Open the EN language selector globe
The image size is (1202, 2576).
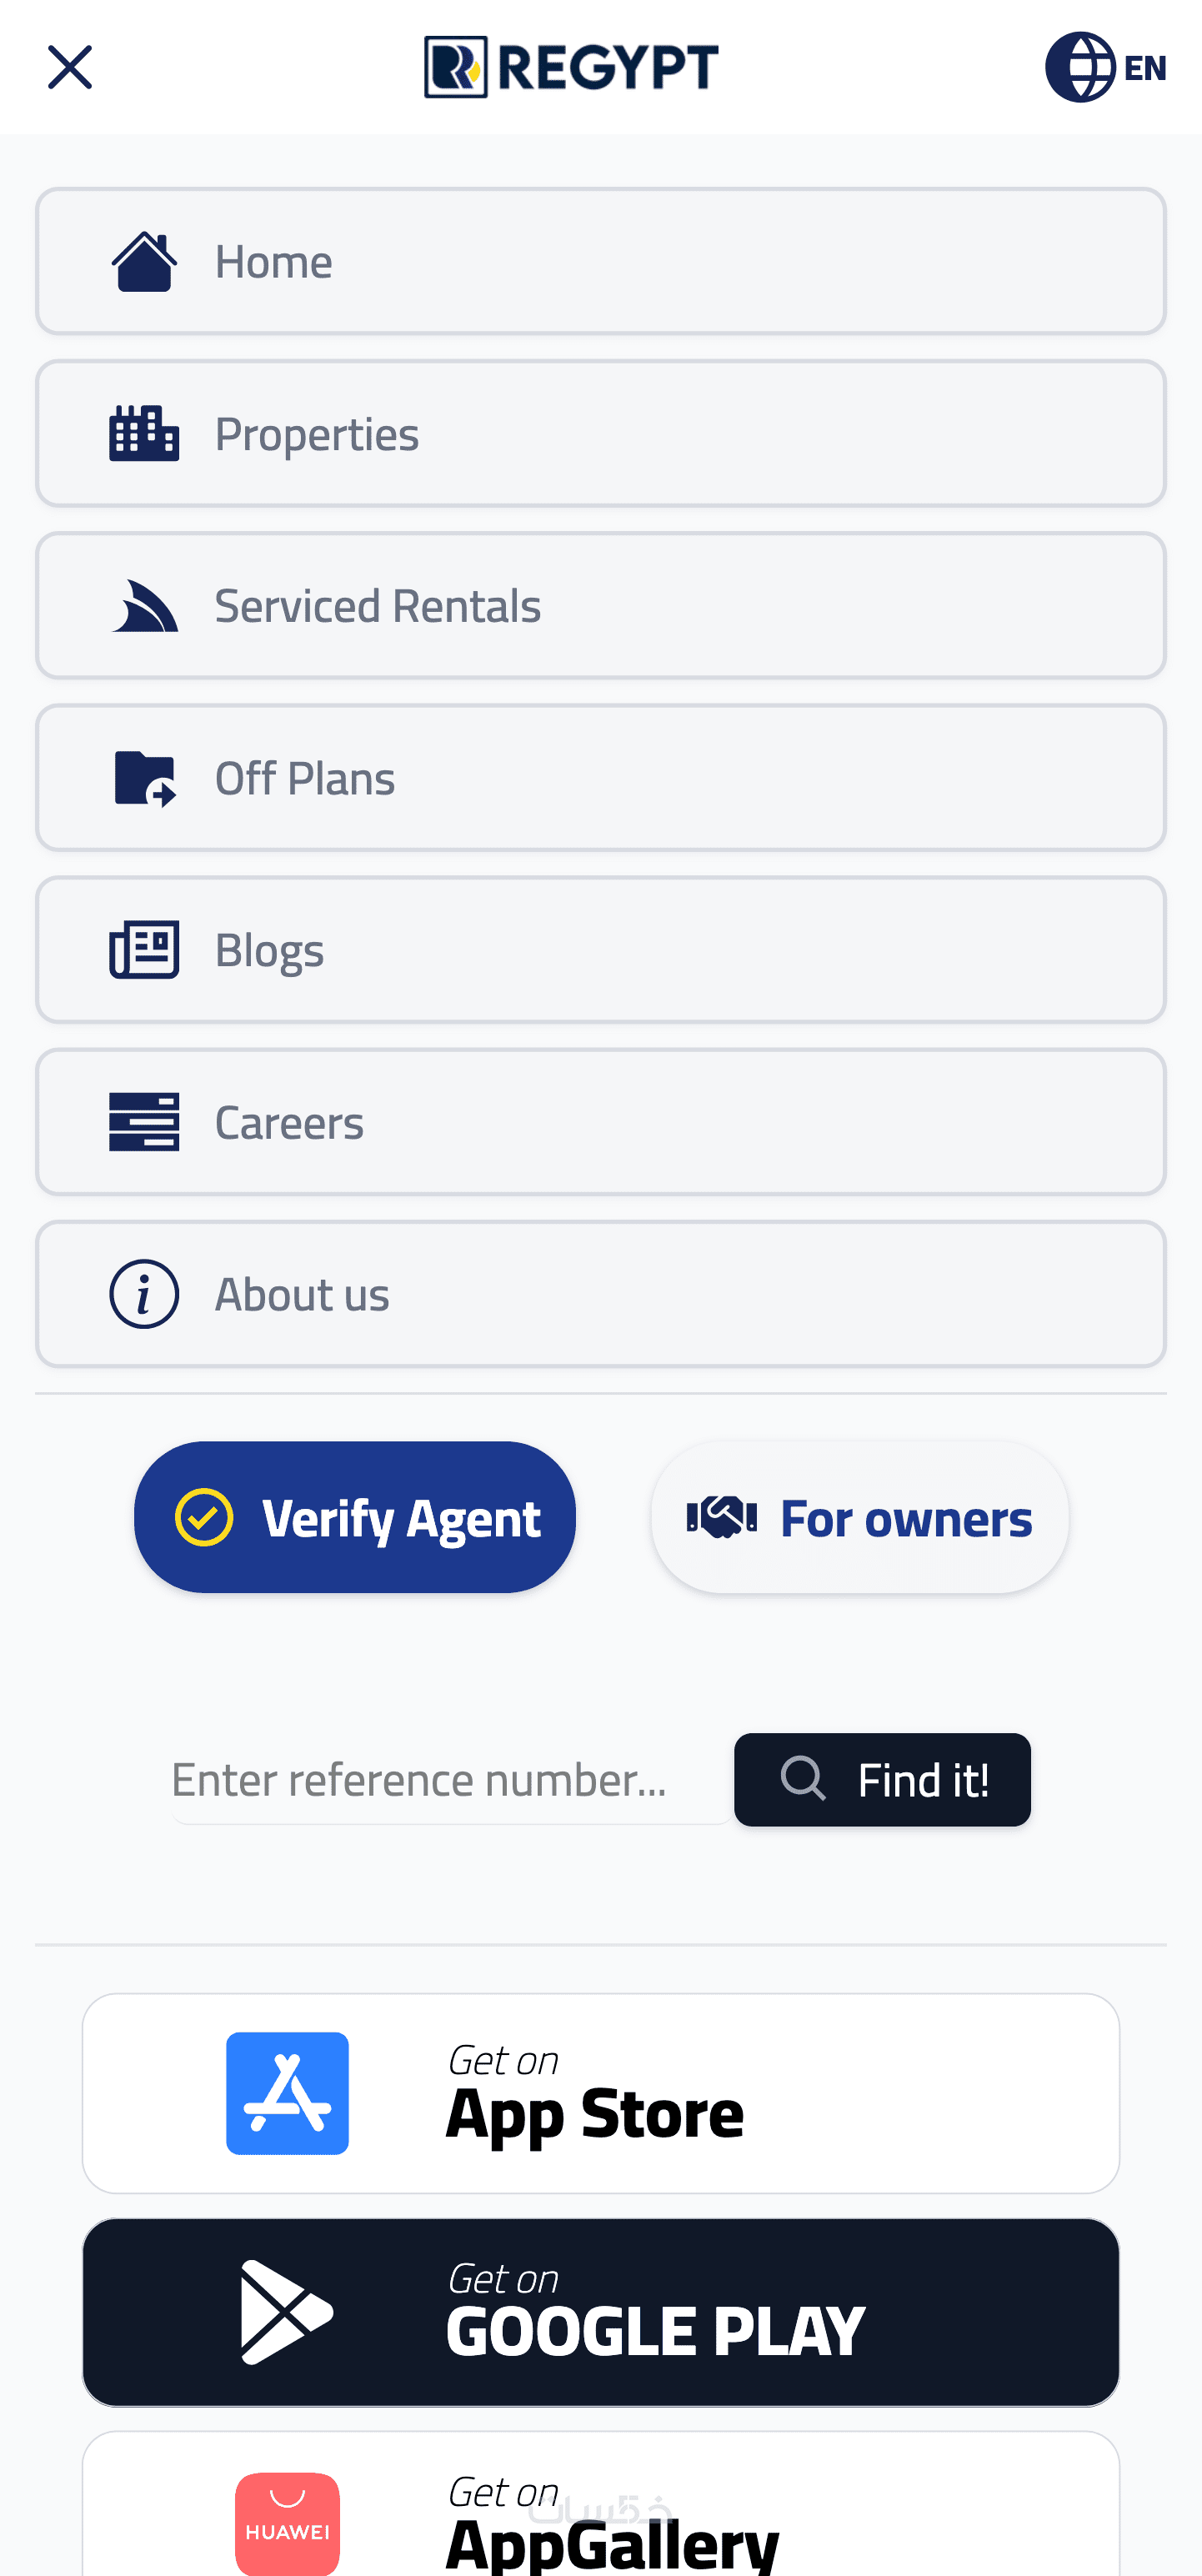point(1105,67)
